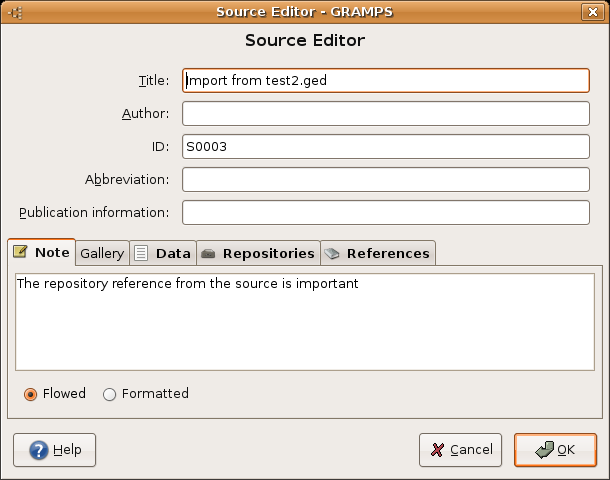Click the Abbreviation input field
The height and width of the screenshot is (480, 610).
click(386, 180)
